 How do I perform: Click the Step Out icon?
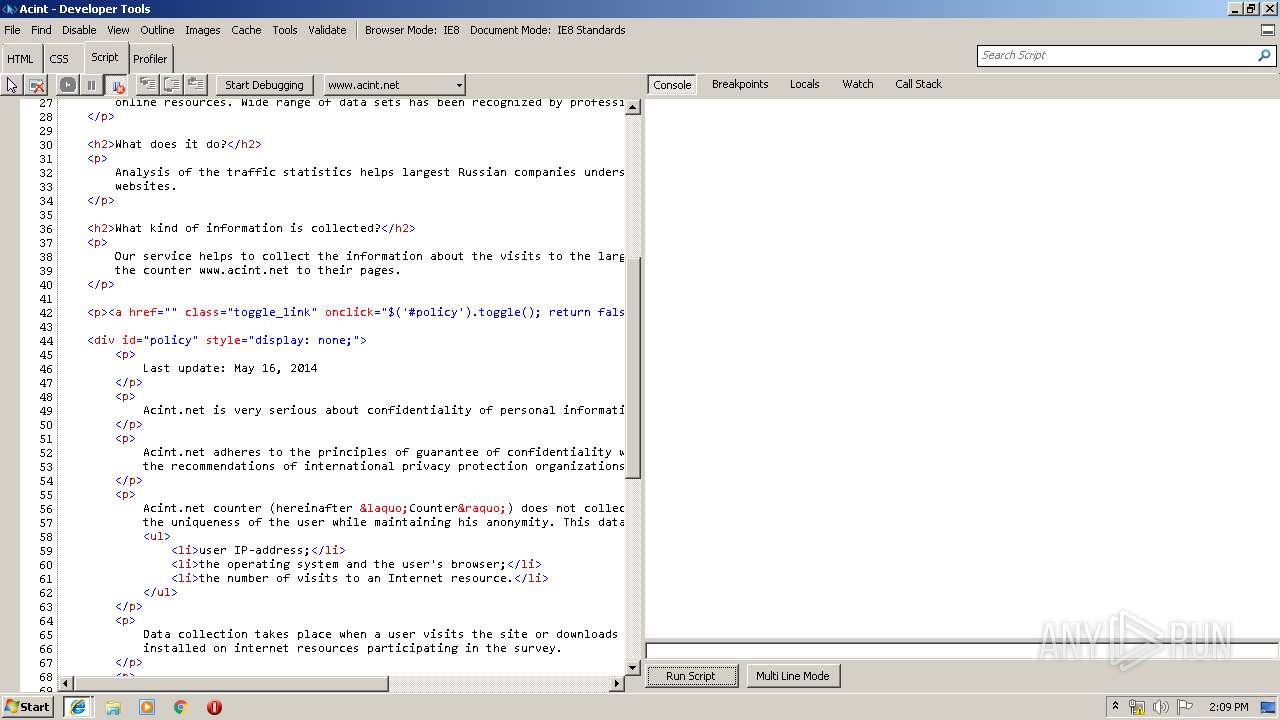[196, 85]
